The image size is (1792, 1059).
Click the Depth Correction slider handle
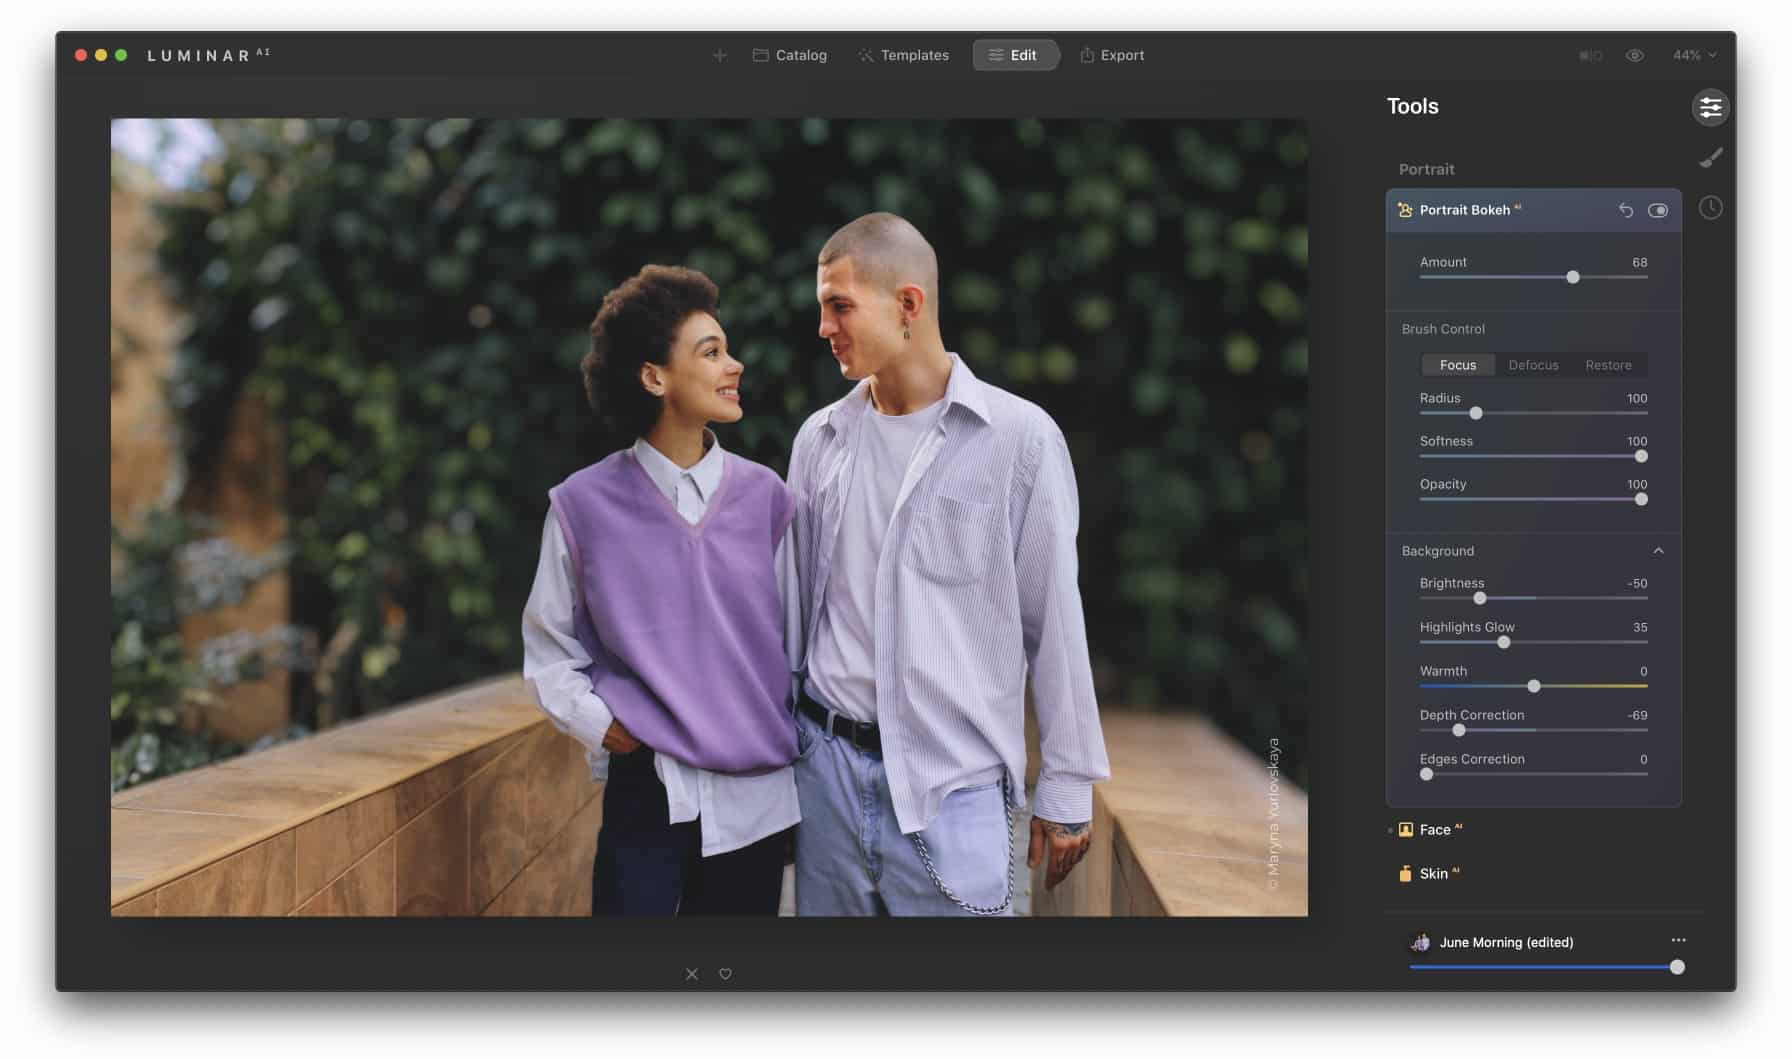pos(1459,730)
